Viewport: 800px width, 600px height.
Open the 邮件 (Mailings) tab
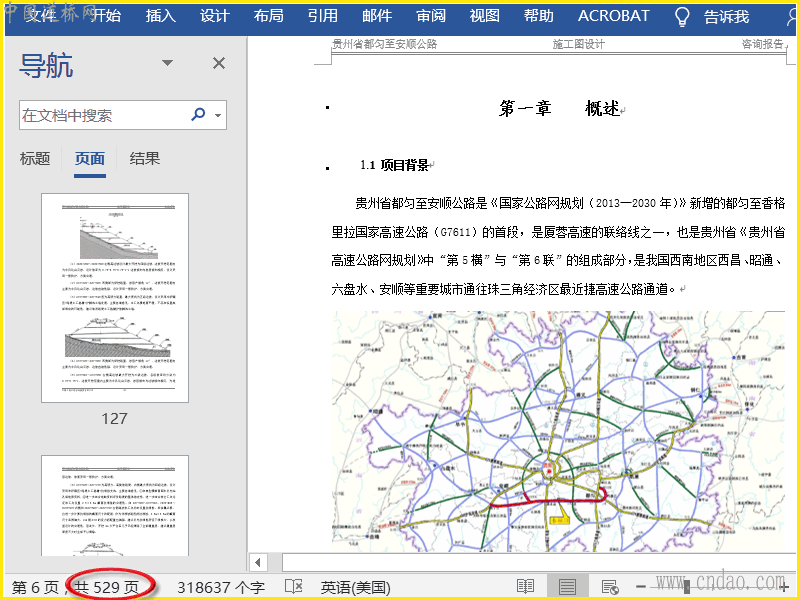pyautogui.click(x=377, y=16)
